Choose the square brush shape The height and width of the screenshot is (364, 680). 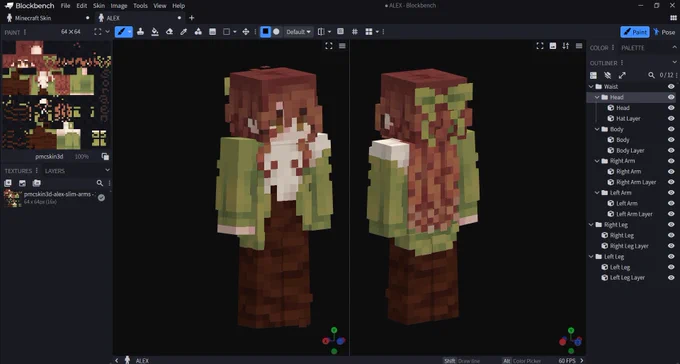(265, 32)
